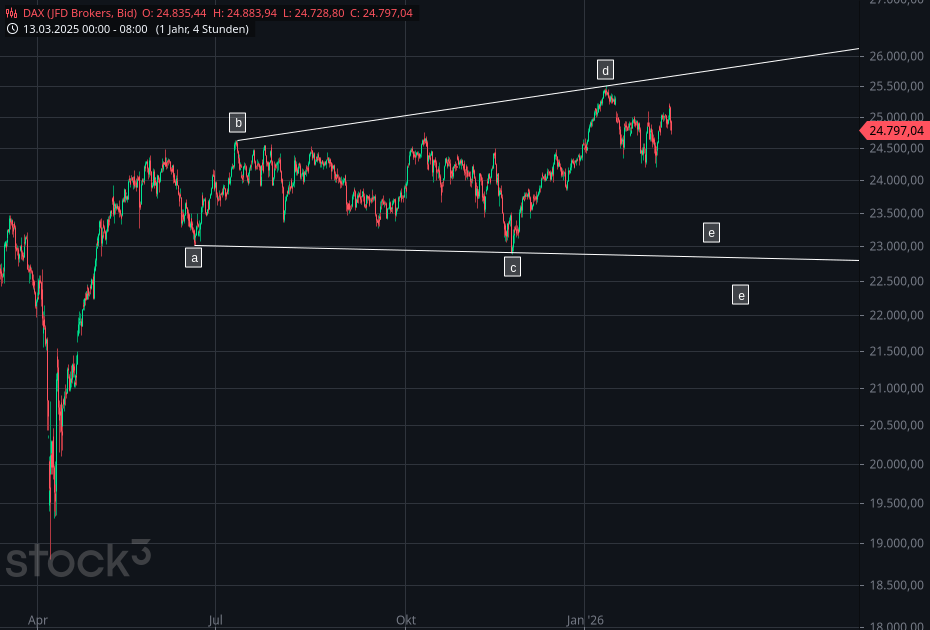Image resolution: width=930 pixels, height=630 pixels.
Task: Click the clock icon beside the date range
Action: (x=13, y=29)
